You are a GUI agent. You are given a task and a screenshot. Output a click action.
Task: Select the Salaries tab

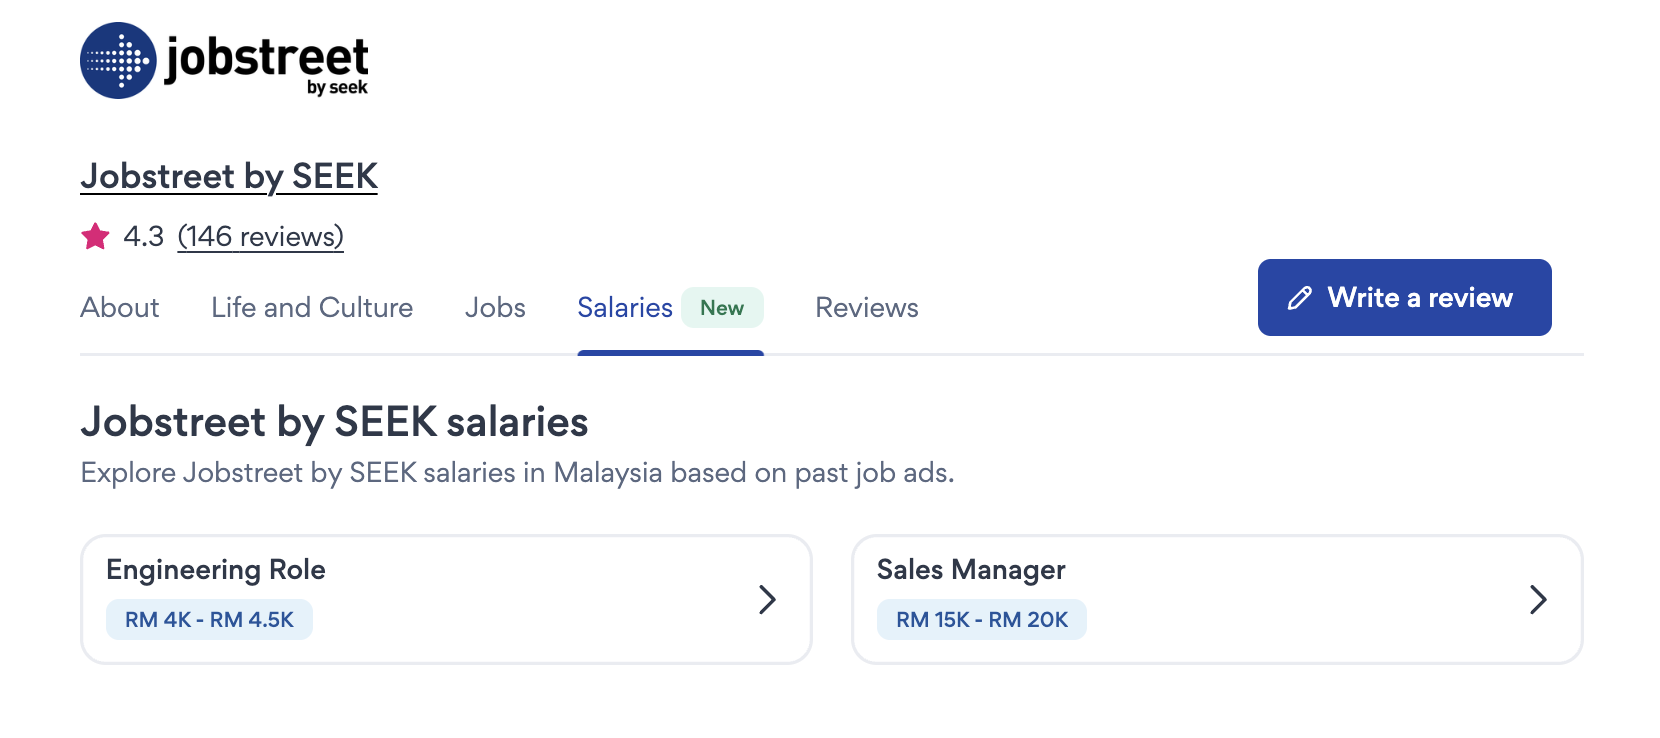[625, 308]
